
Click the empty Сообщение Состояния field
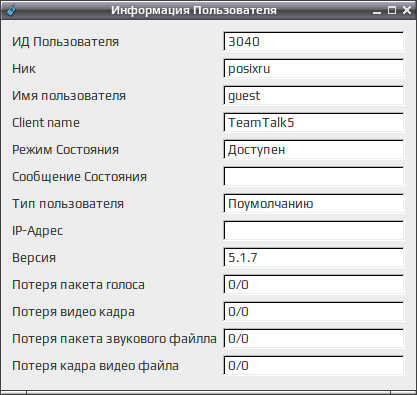click(314, 177)
